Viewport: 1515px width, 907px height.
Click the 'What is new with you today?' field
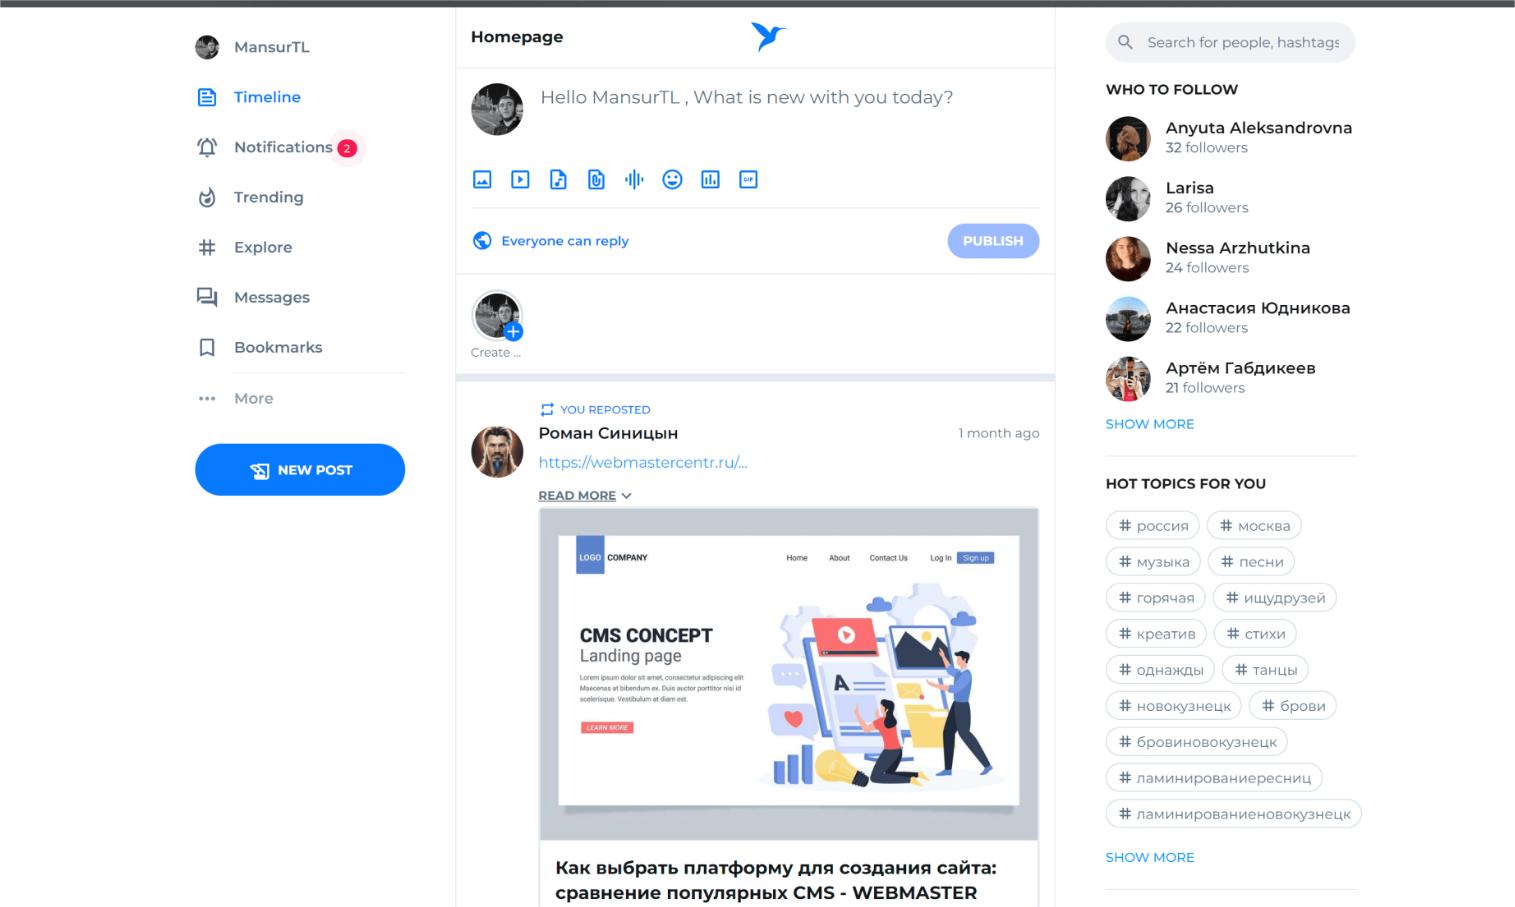coord(746,97)
